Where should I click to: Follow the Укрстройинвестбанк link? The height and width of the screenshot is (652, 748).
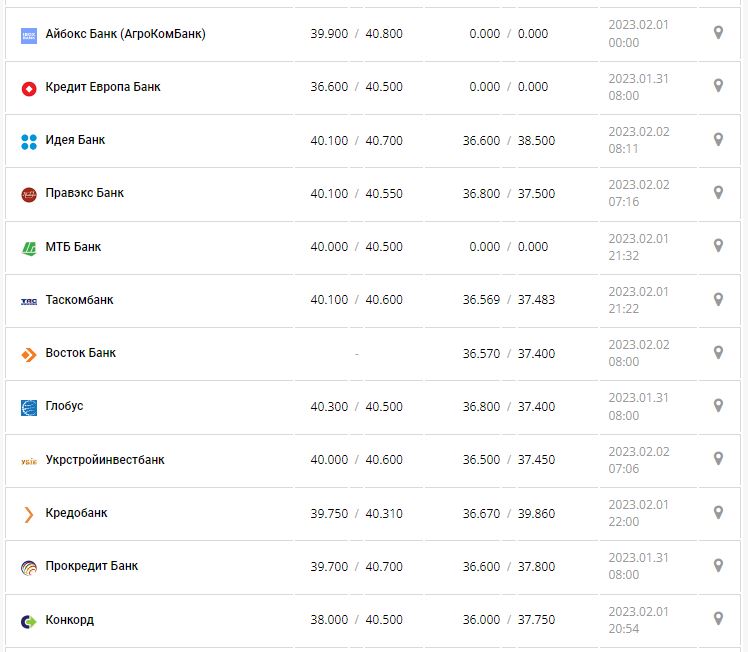click(105, 460)
